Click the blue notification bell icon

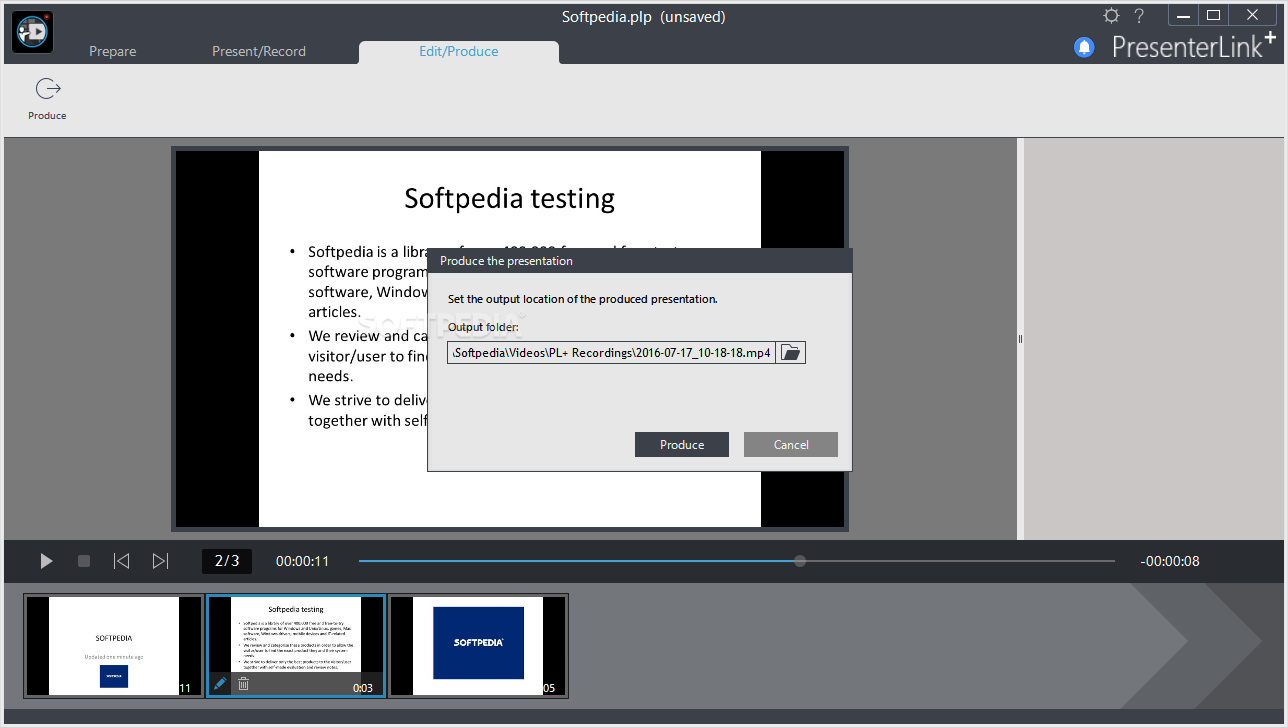click(x=1084, y=47)
